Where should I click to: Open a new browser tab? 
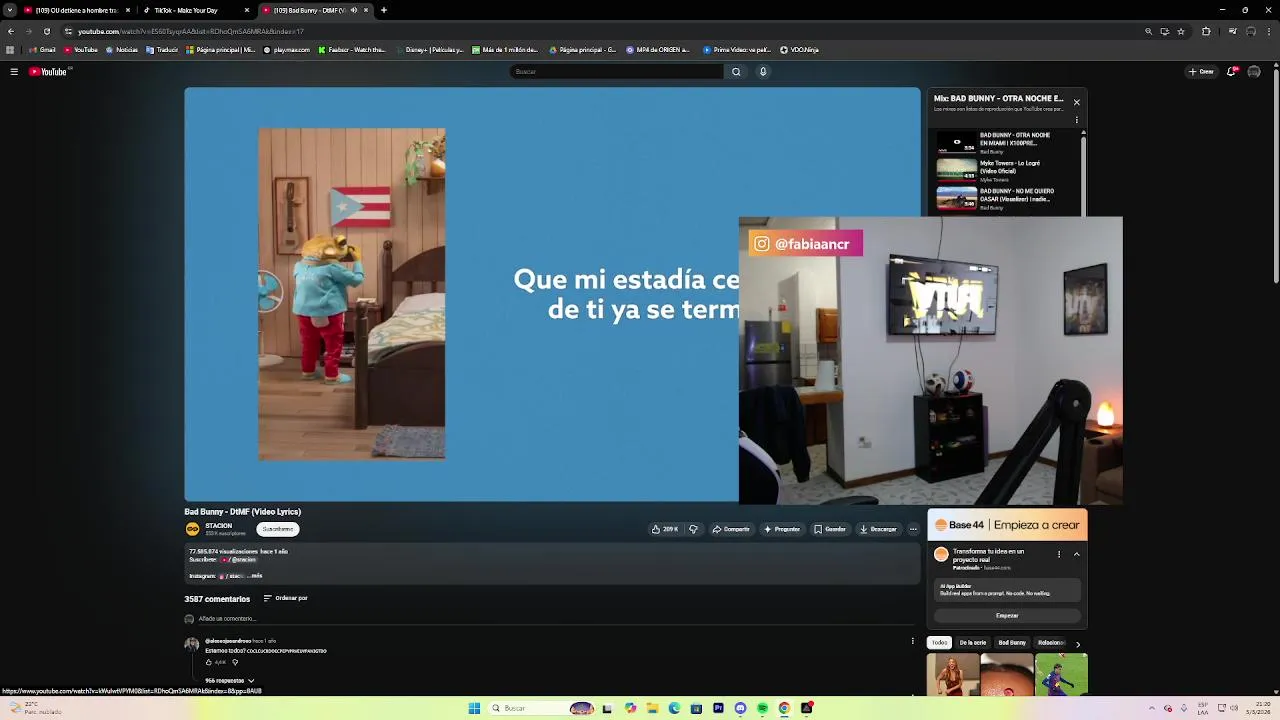(384, 10)
